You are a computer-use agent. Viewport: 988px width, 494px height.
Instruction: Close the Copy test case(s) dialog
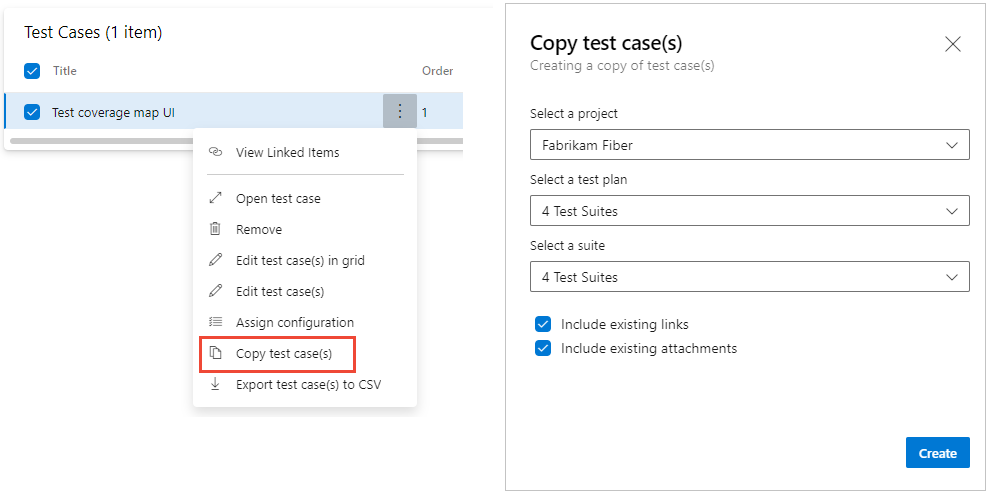pyautogui.click(x=953, y=44)
